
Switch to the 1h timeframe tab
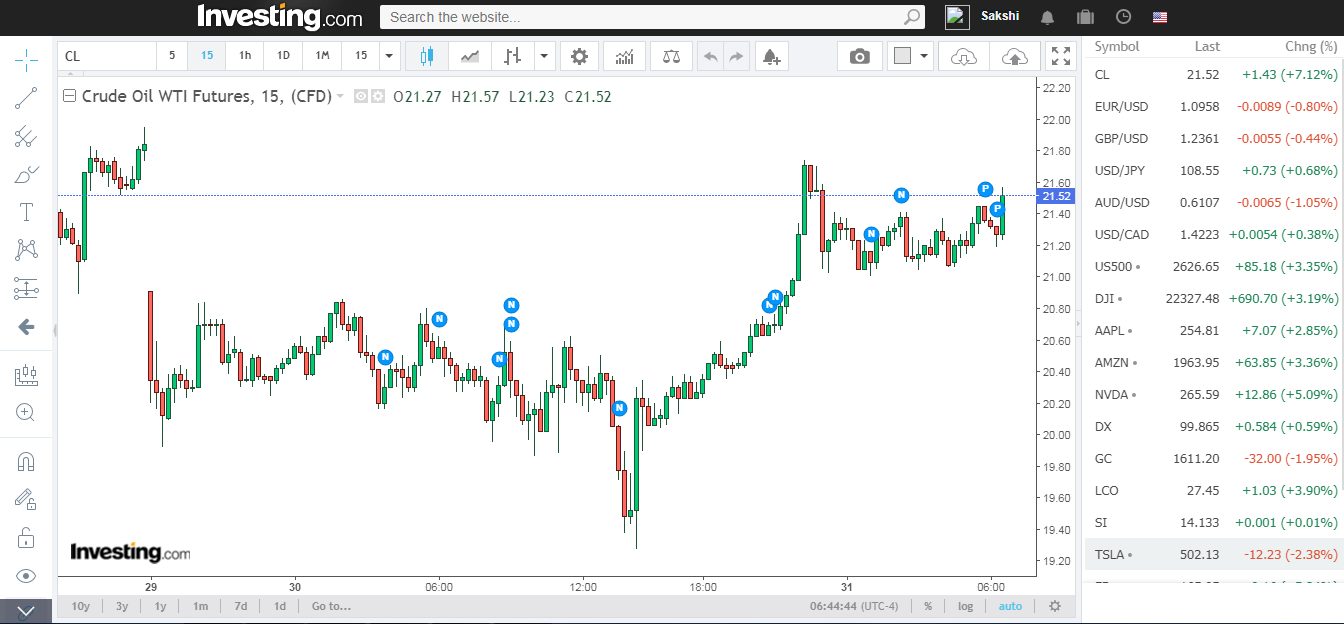244,56
